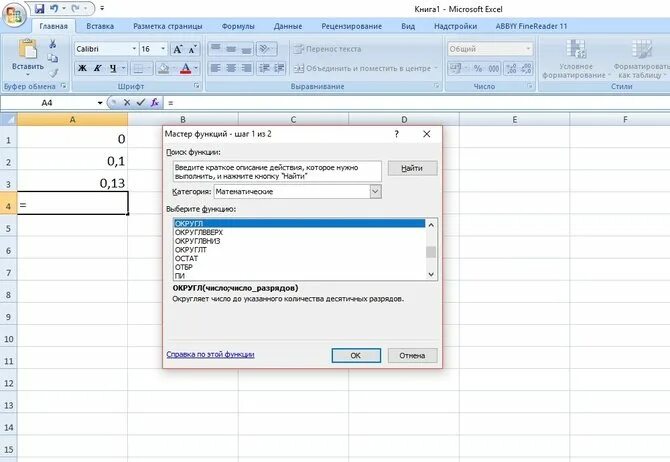Screen dimensions: 670x462
Task: Go to the Рецензирование tab
Action: pos(352,26)
